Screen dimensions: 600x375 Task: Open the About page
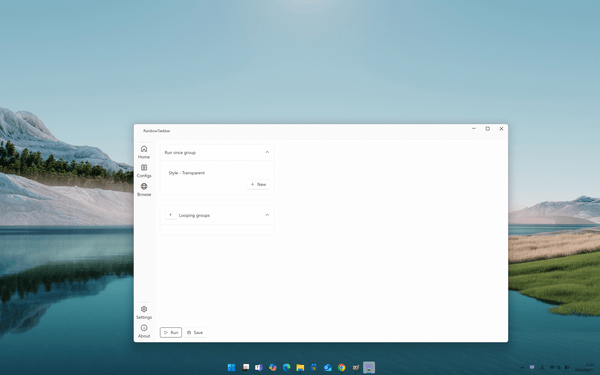click(x=144, y=331)
